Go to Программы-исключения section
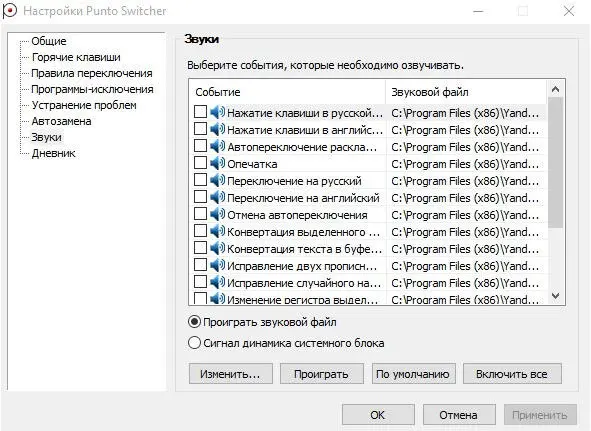The image size is (591, 431). click(92, 89)
